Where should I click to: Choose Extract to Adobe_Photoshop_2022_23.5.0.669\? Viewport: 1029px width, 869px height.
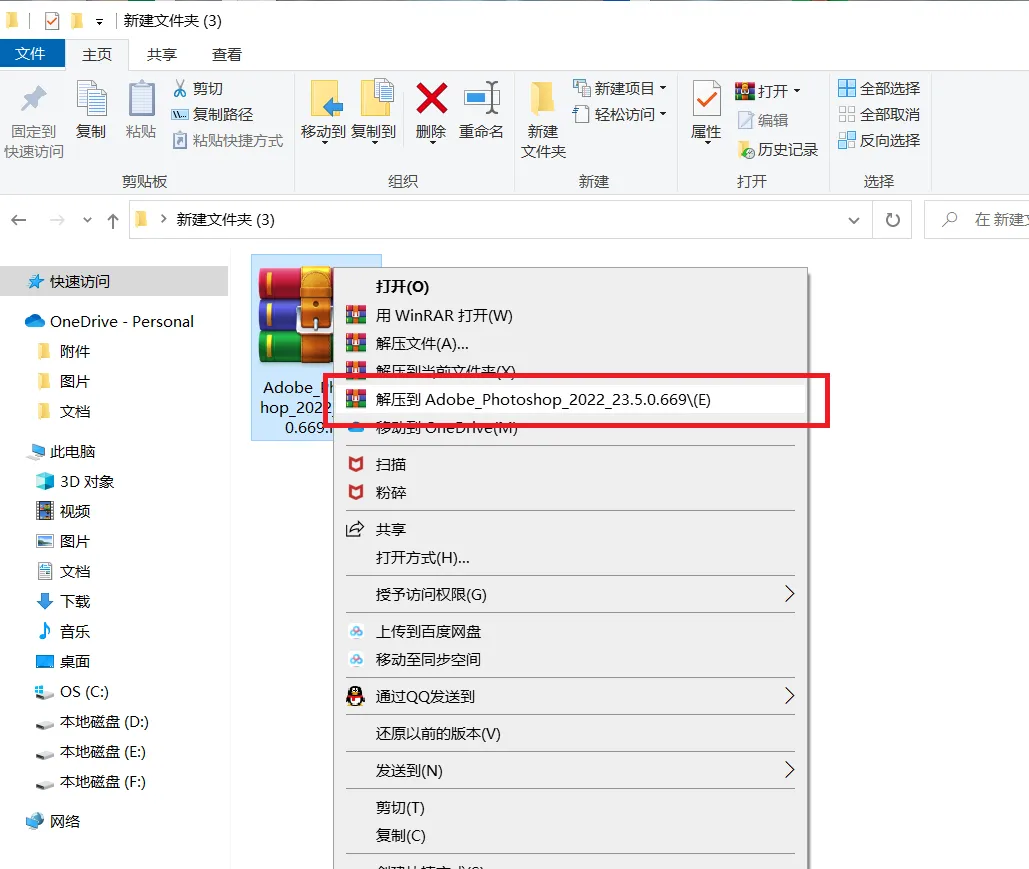570,399
